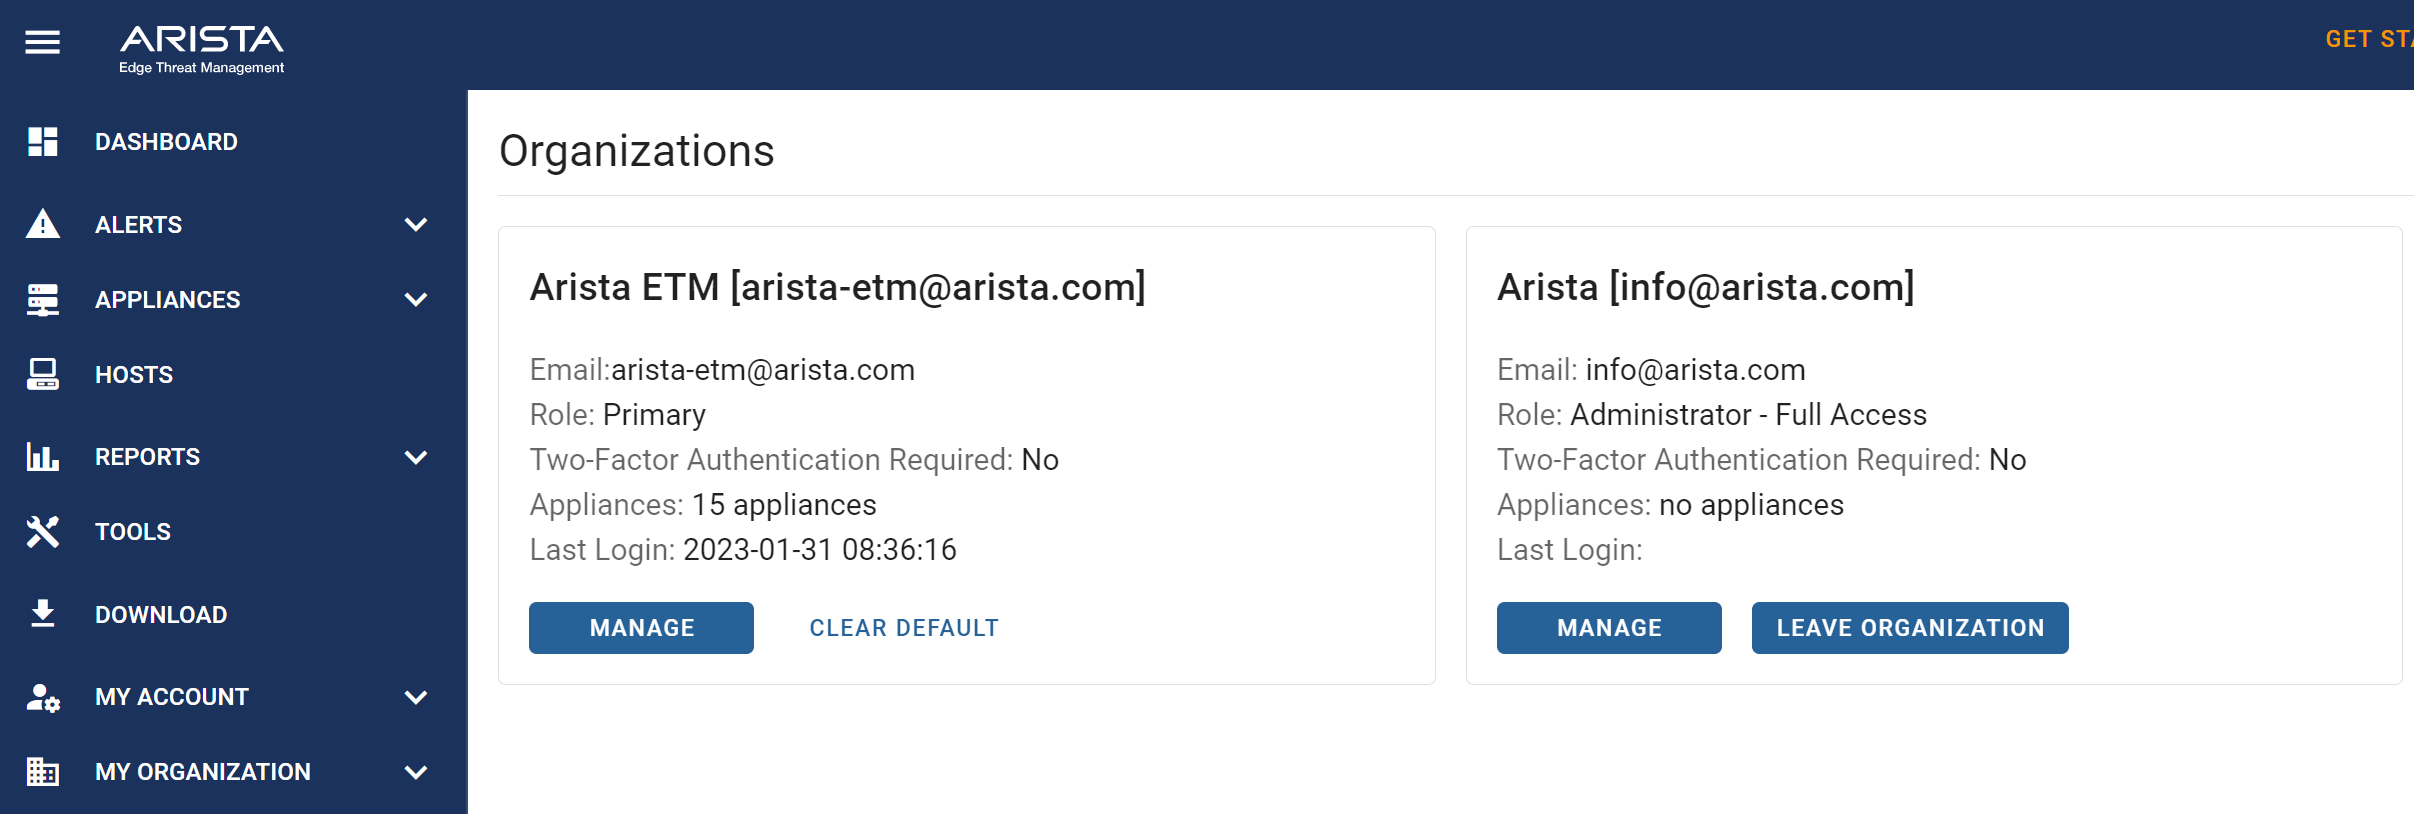Click the Administrator - Full Access role text
The height and width of the screenshot is (814, 2414).
click(x=1749, y=415)
